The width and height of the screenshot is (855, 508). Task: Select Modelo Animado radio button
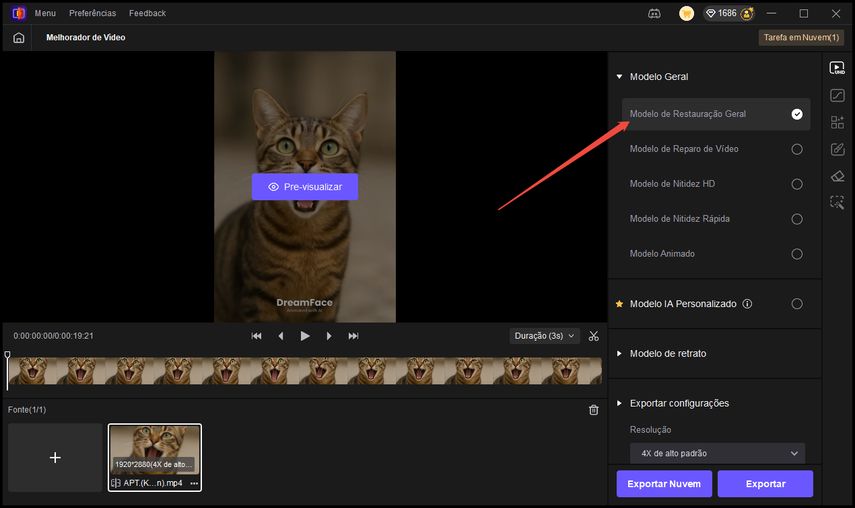pyautogui.click(x=797, y=253)
